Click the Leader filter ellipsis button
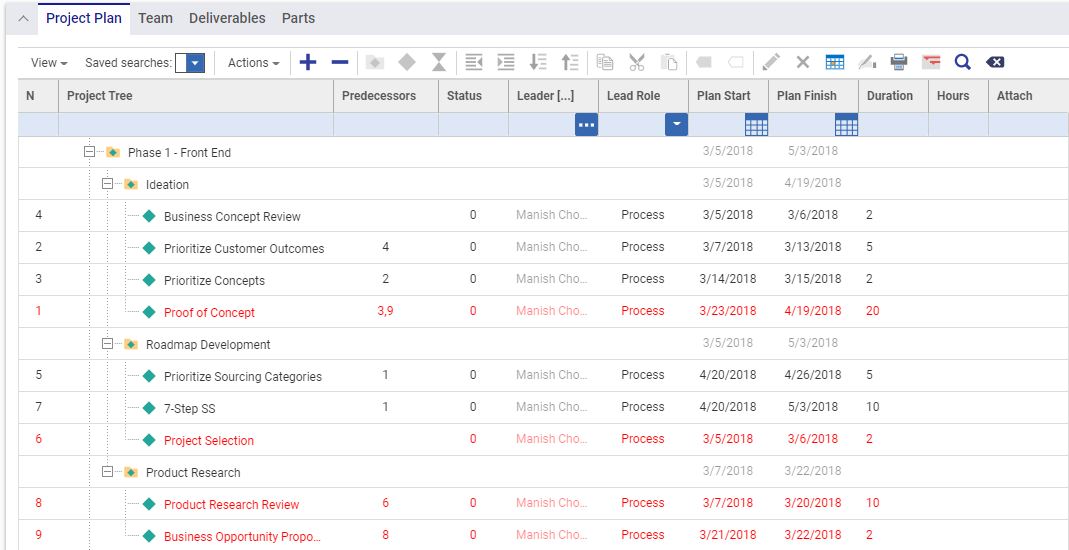 pyautogui.click(x=586, y=125)
